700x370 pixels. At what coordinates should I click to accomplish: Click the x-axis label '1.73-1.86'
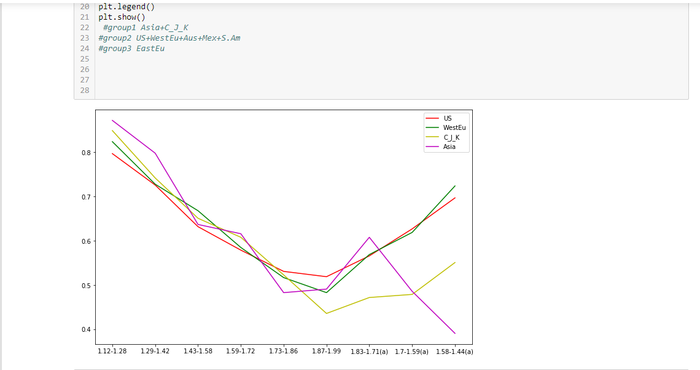click(x=283, y=351)
